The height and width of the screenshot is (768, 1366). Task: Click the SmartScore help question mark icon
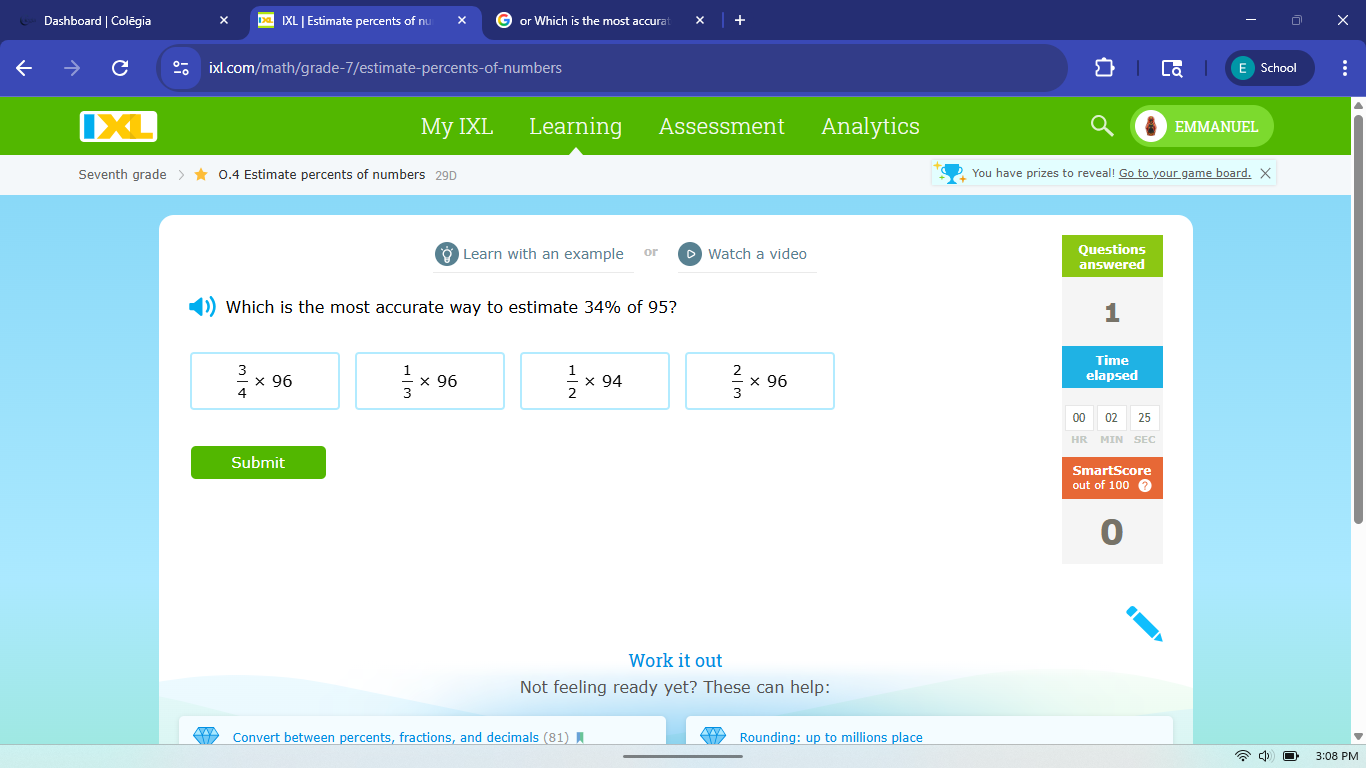[1144, 485]
